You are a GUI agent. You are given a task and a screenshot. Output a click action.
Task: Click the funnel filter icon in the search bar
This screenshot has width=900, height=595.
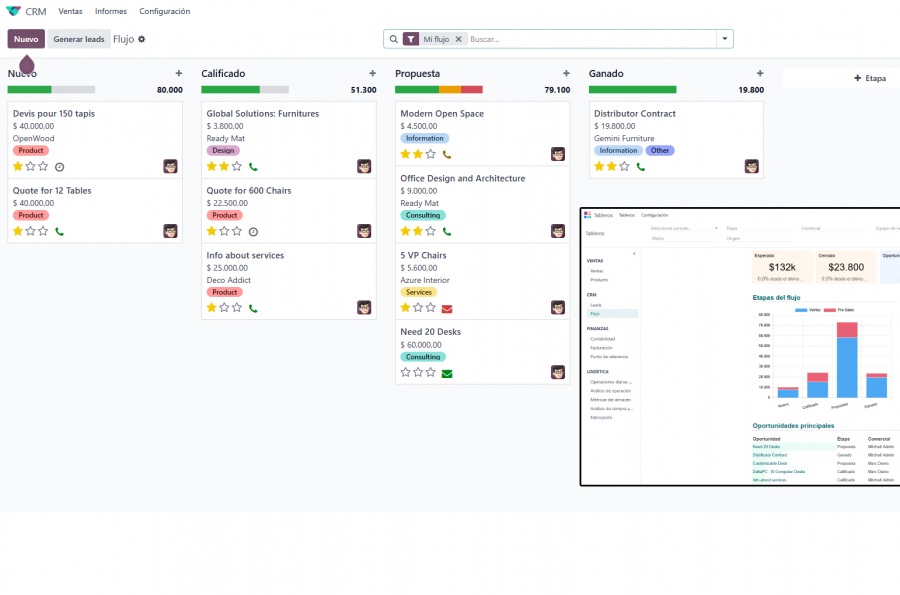412,39
